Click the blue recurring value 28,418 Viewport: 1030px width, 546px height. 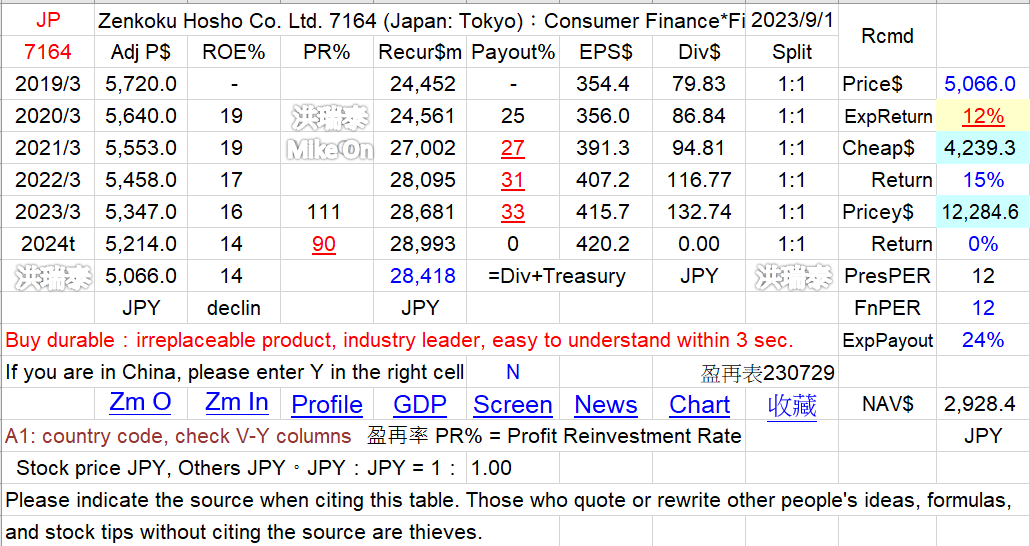coord(422,276)
